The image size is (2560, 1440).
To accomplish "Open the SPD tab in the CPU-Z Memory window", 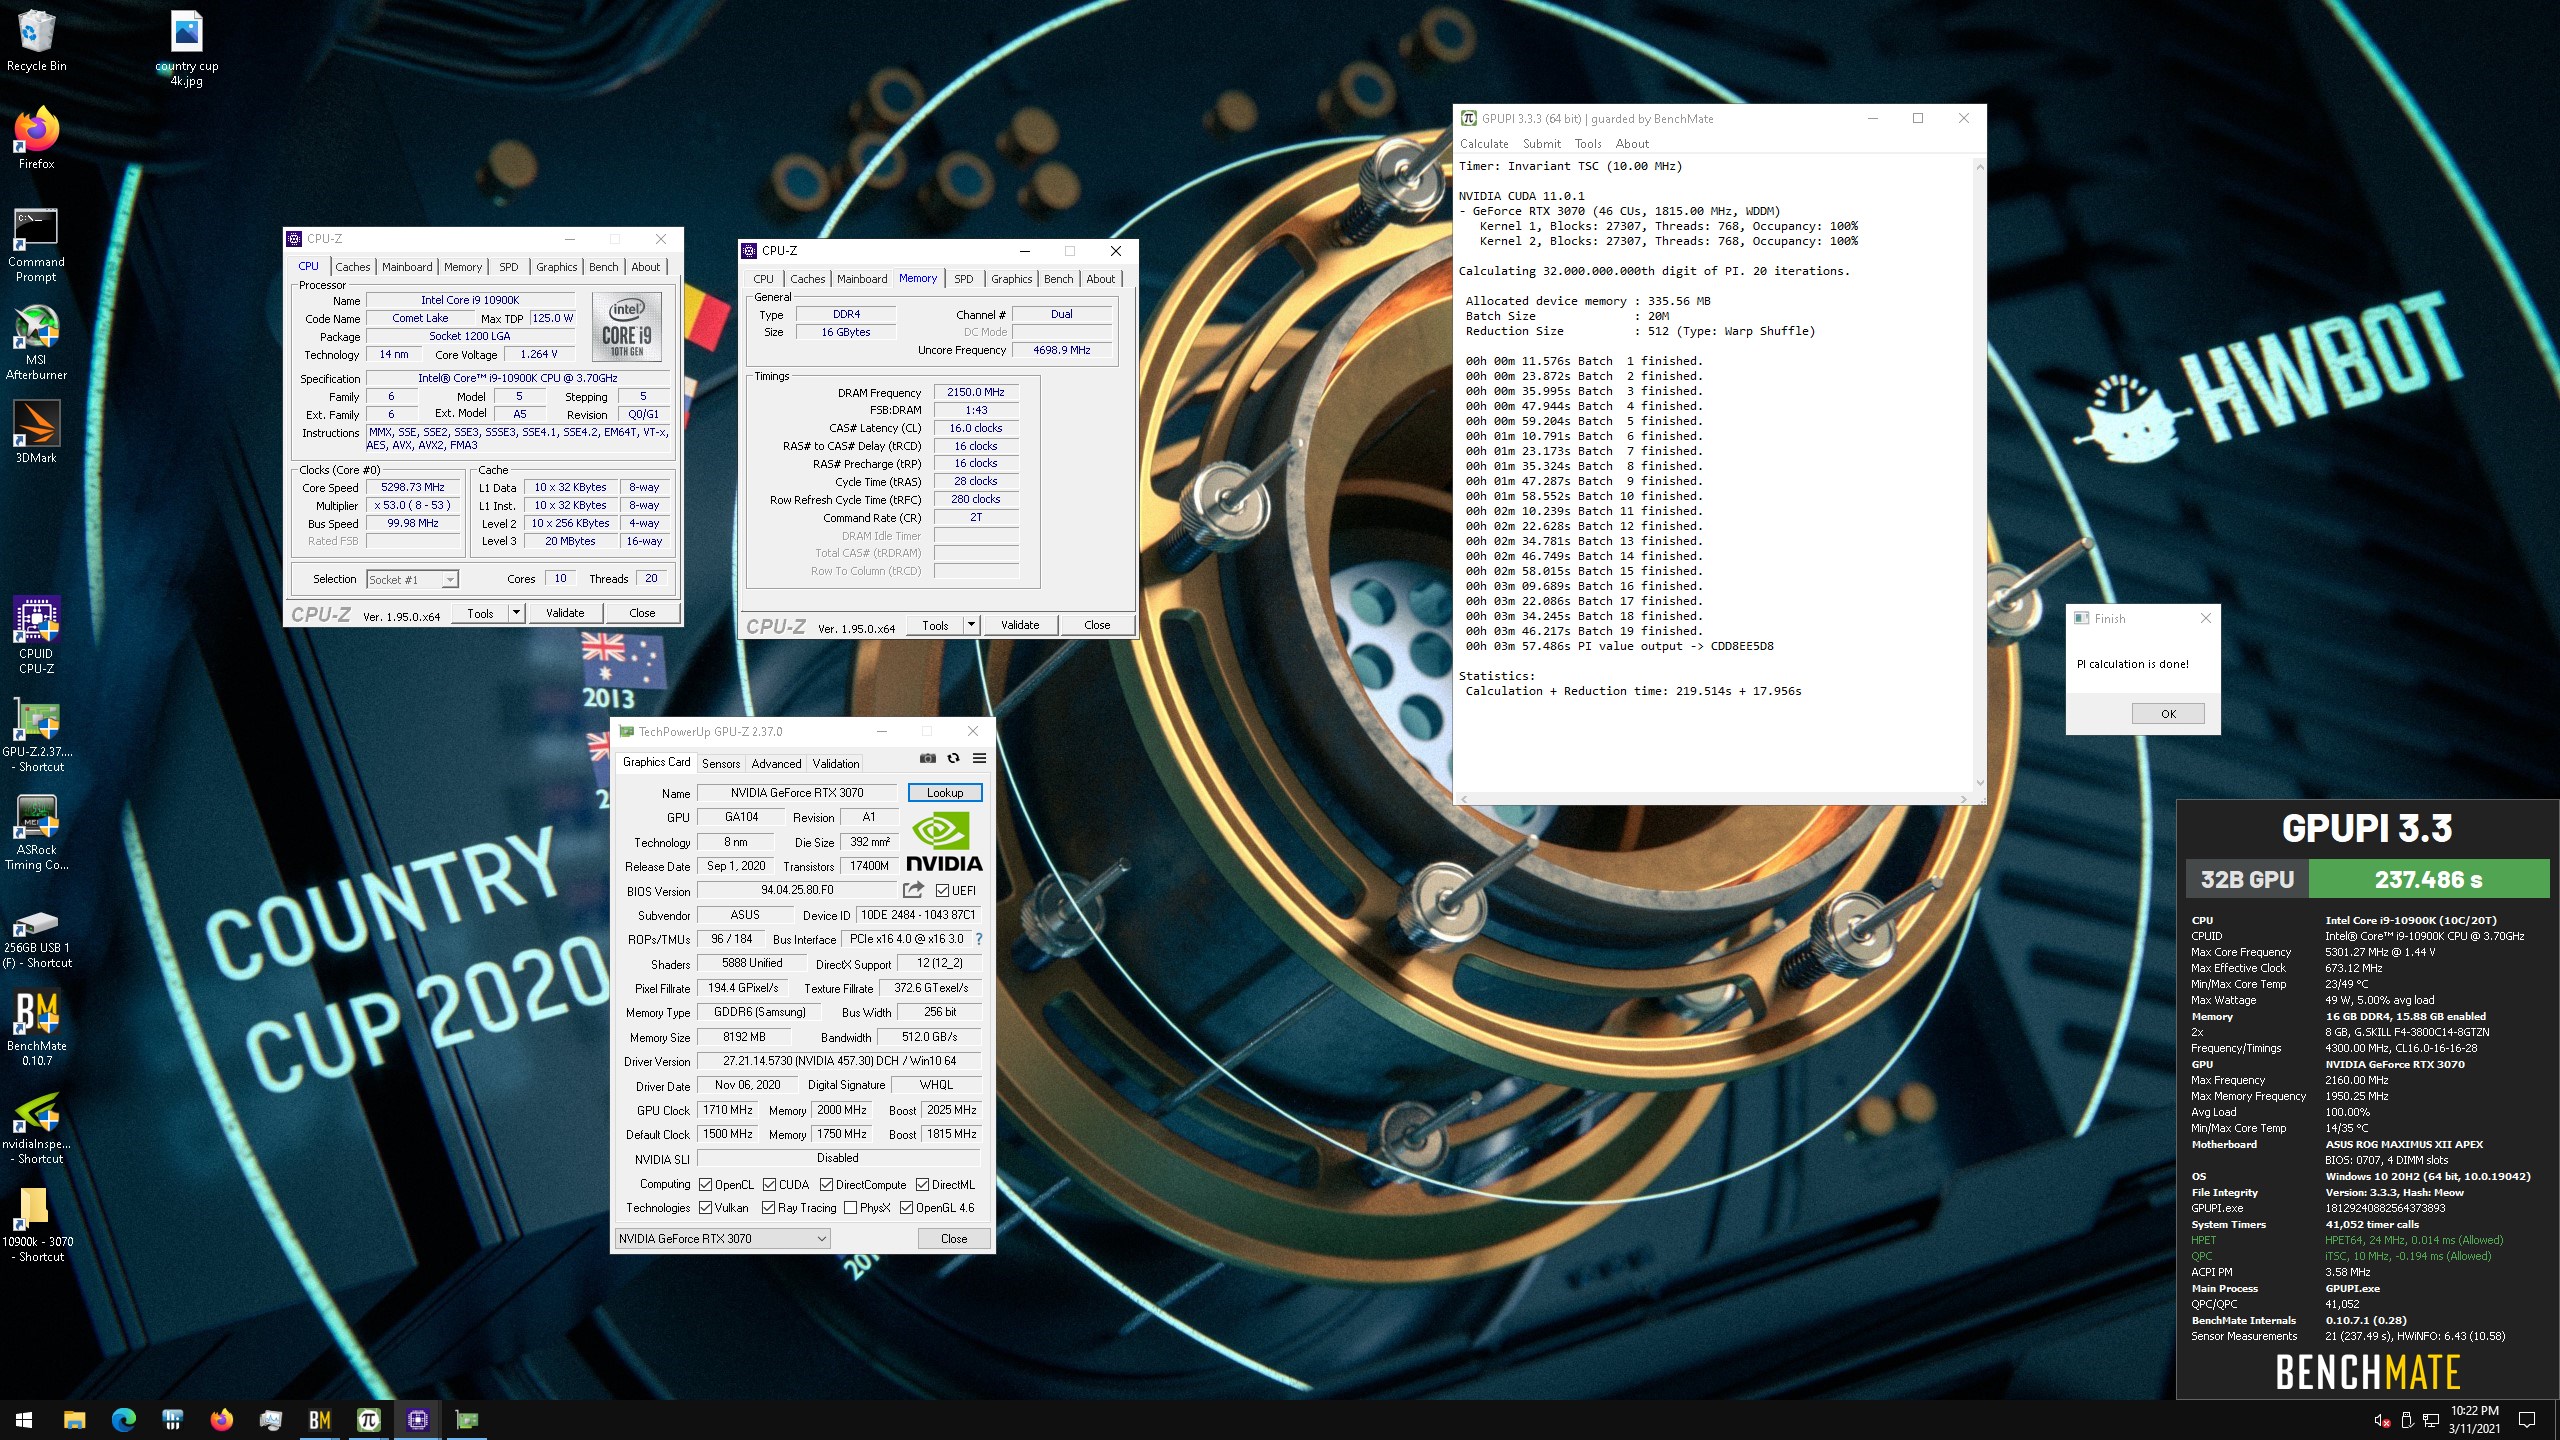I will pos(963,279).
